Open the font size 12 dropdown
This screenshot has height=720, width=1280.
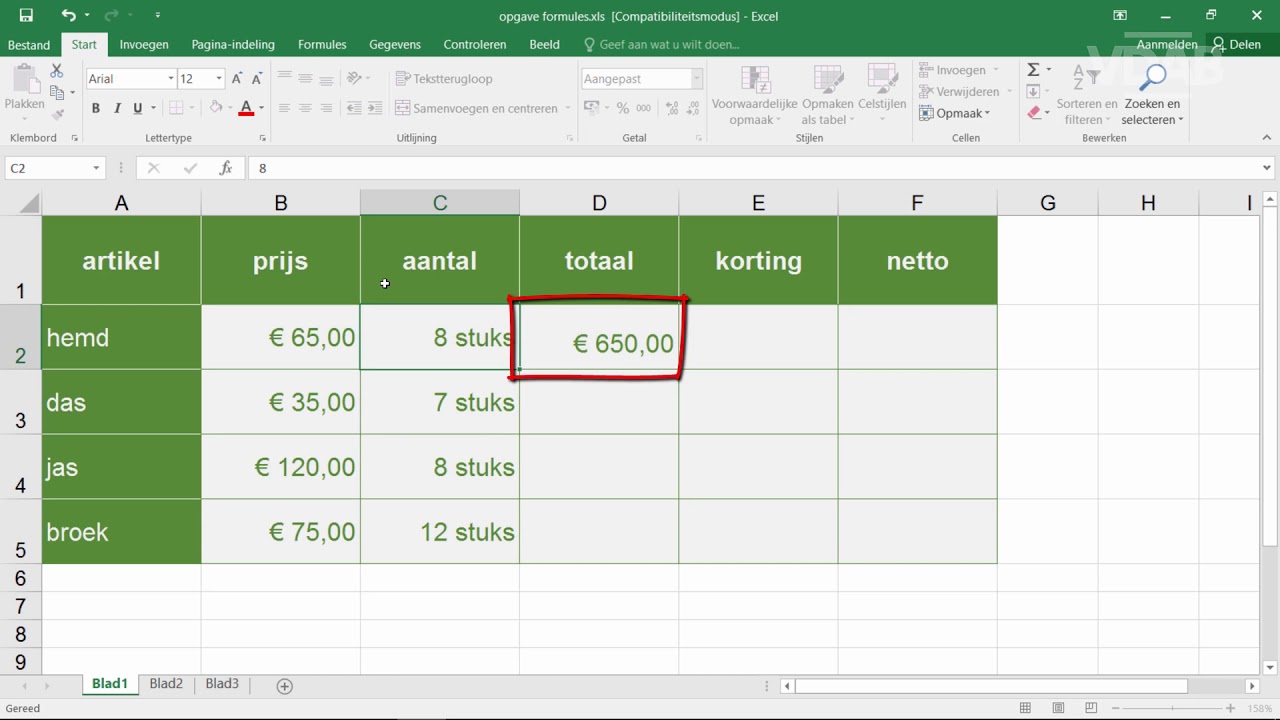click(219, 78)
